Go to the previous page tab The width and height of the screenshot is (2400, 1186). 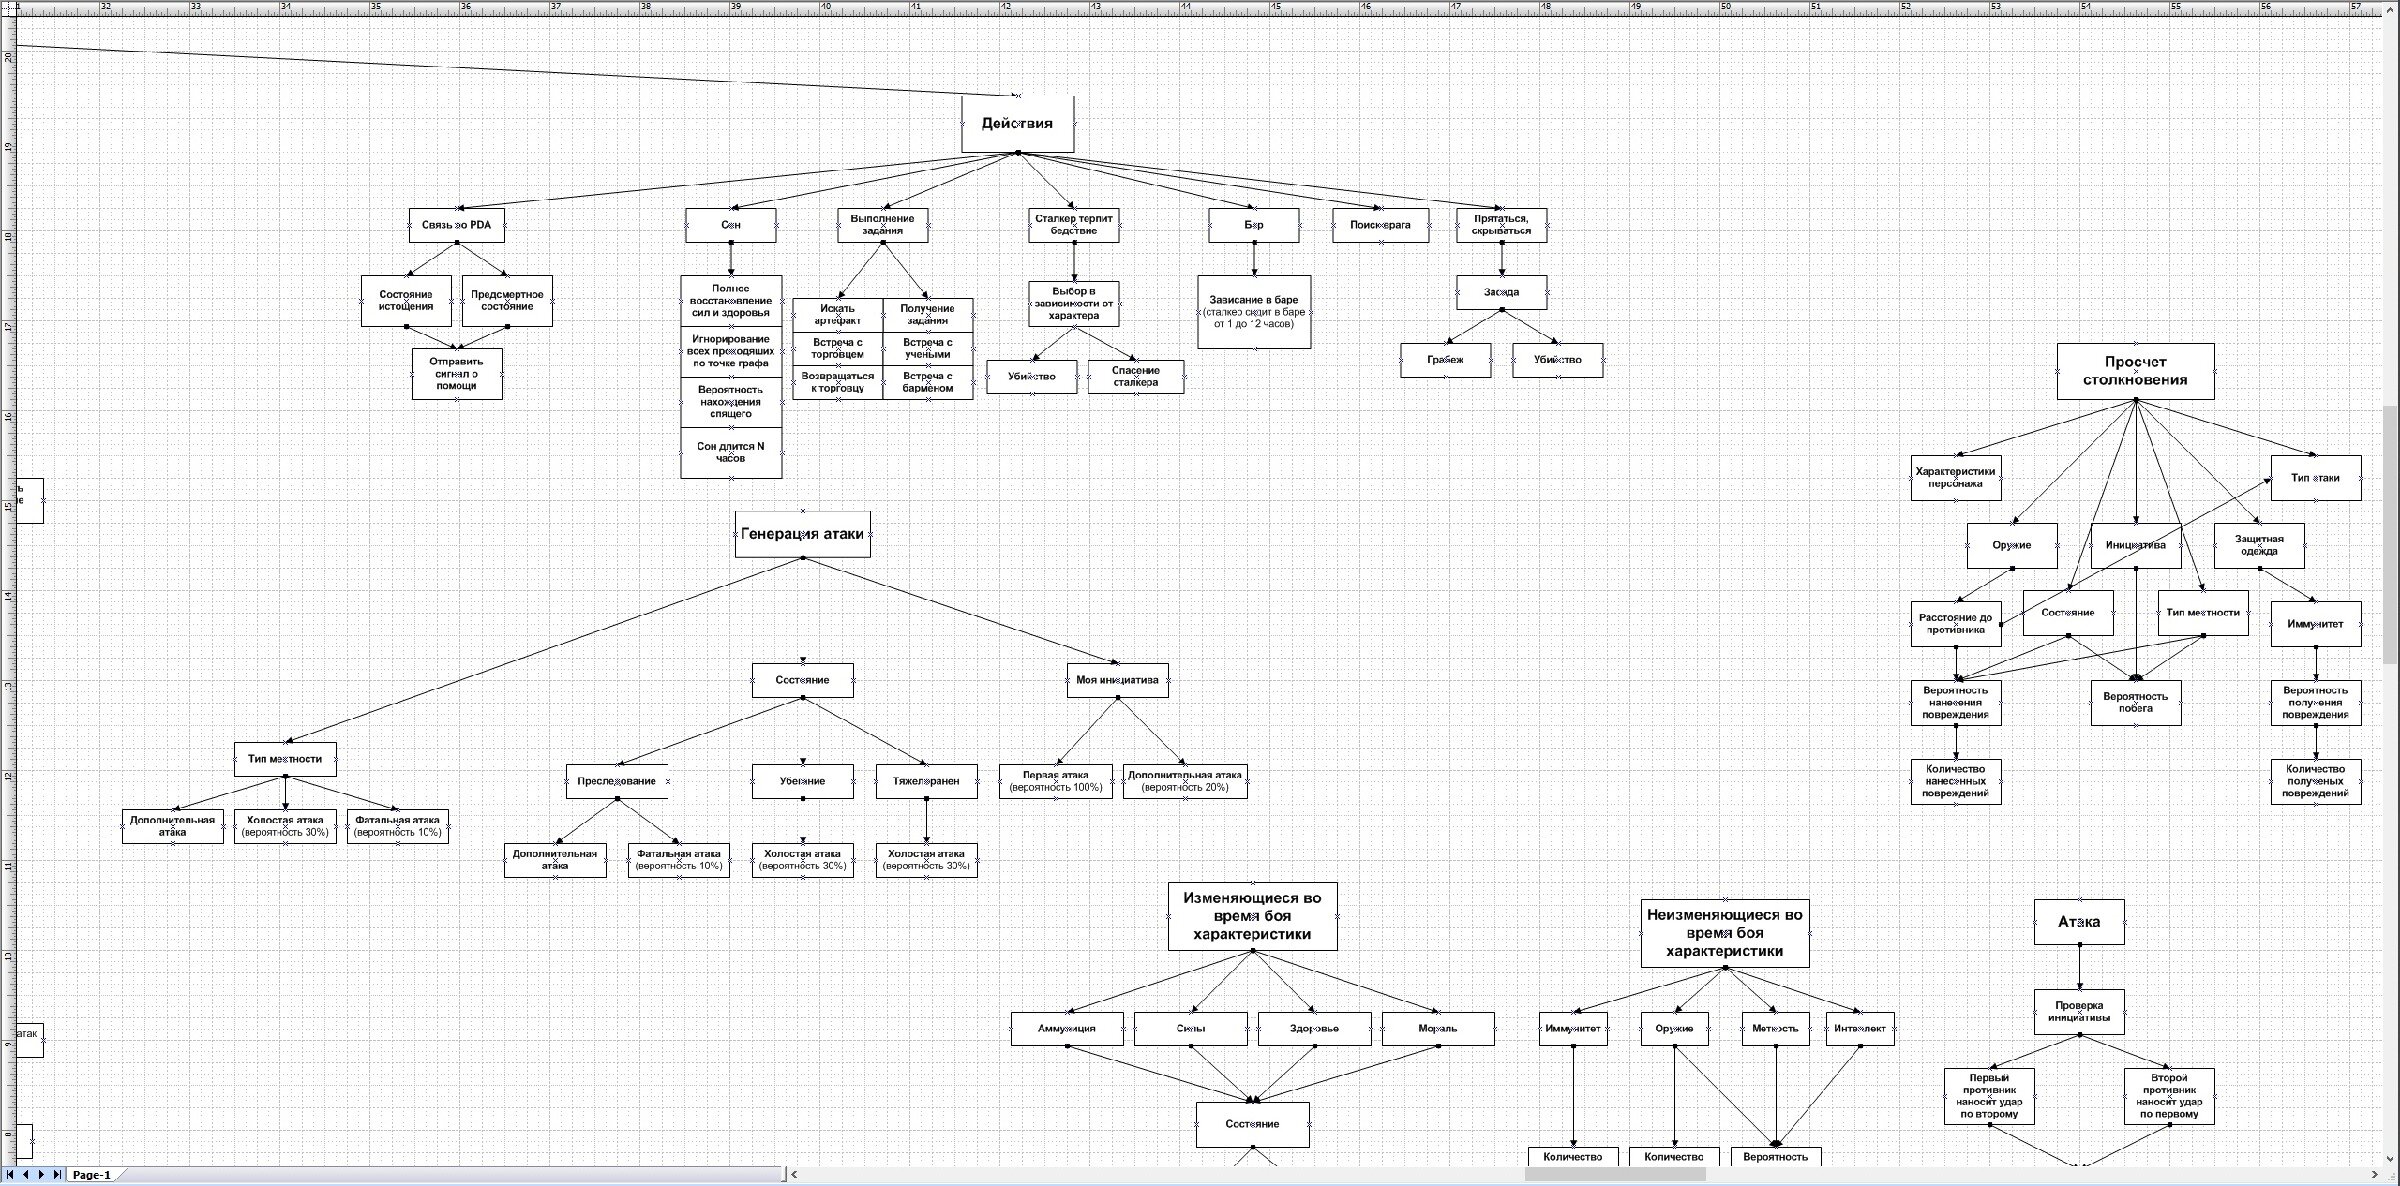[26, 1175]
